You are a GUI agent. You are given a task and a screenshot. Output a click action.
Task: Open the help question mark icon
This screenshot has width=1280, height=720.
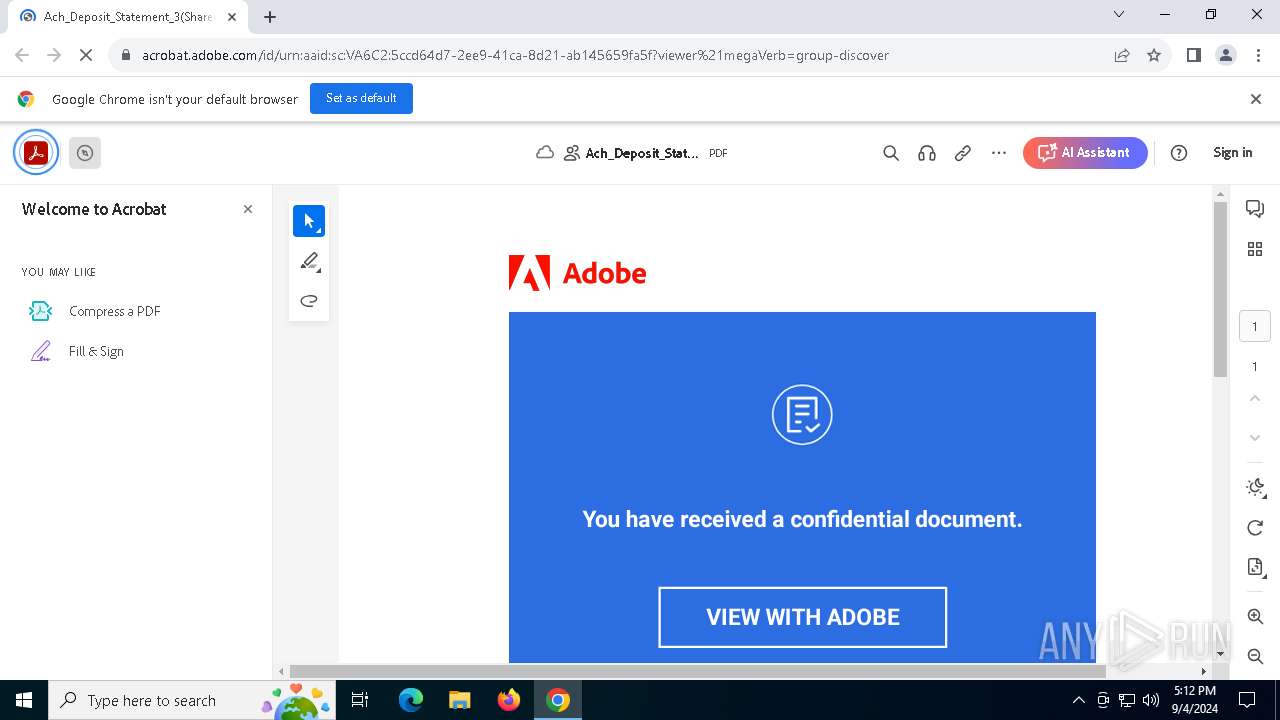1179,153
